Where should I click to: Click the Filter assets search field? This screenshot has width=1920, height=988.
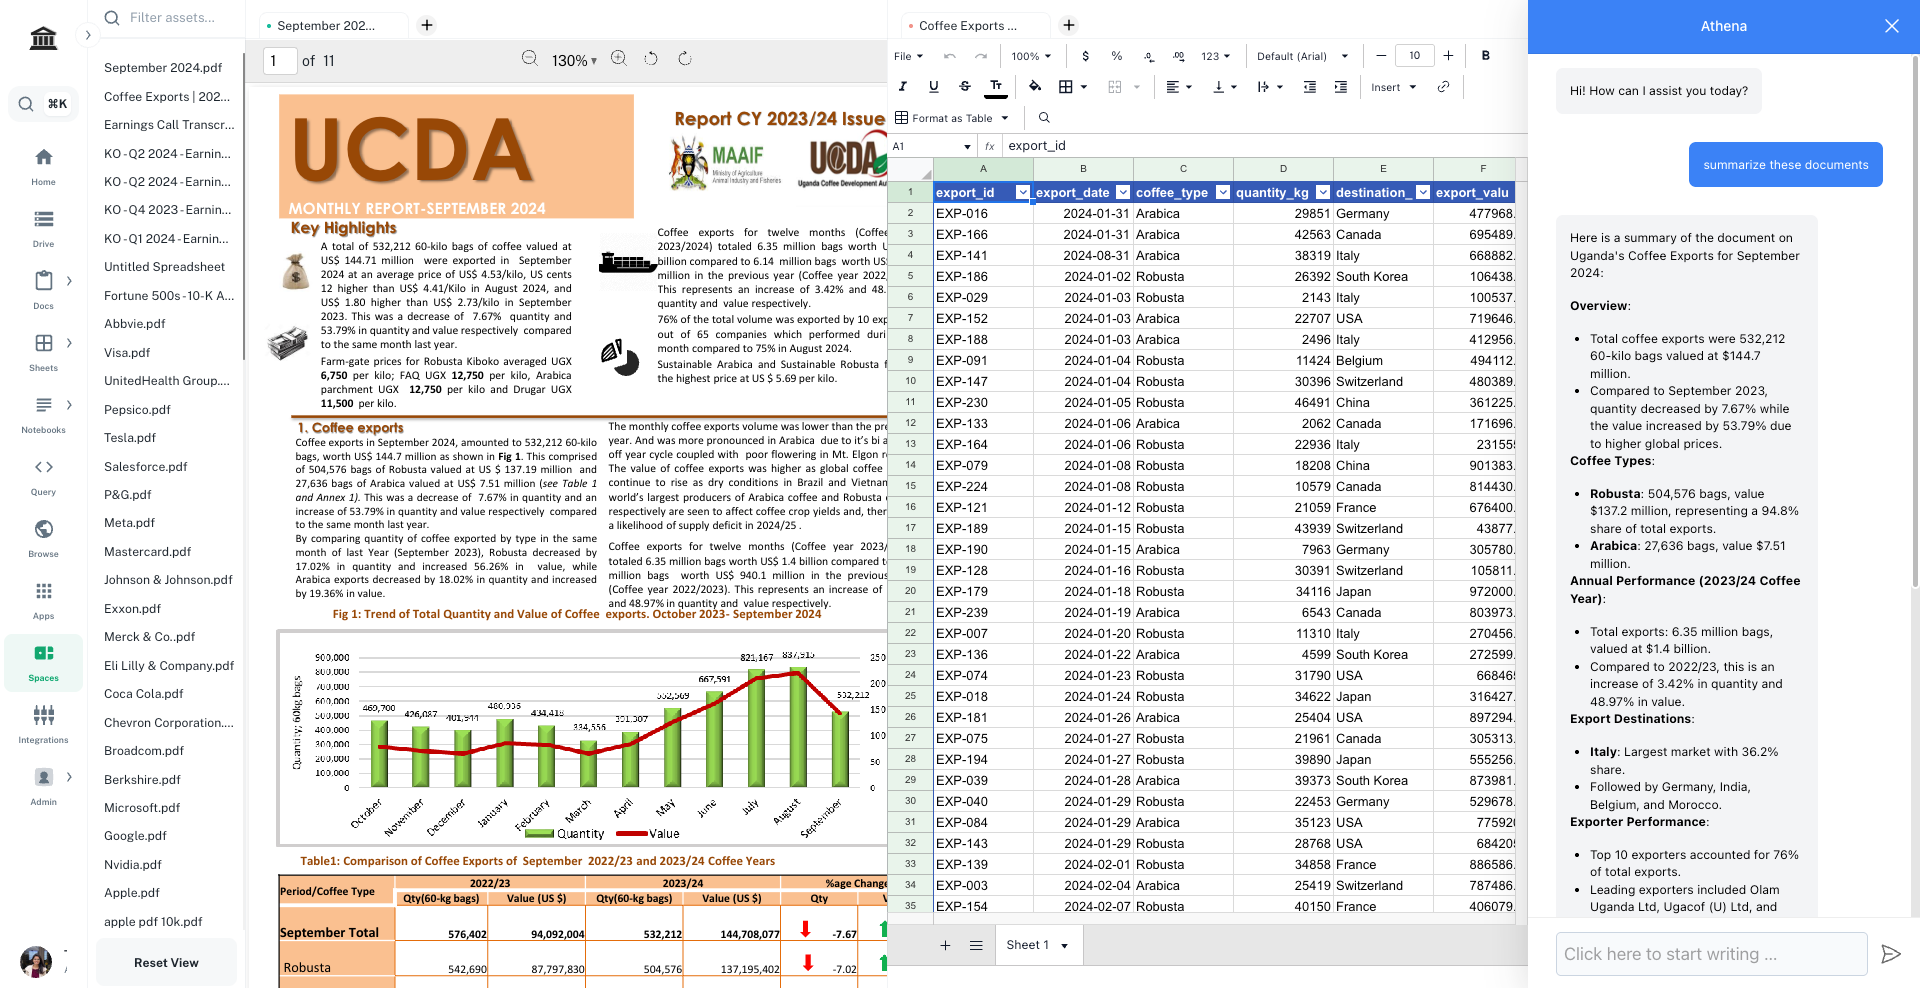click(x=171, y=17)
